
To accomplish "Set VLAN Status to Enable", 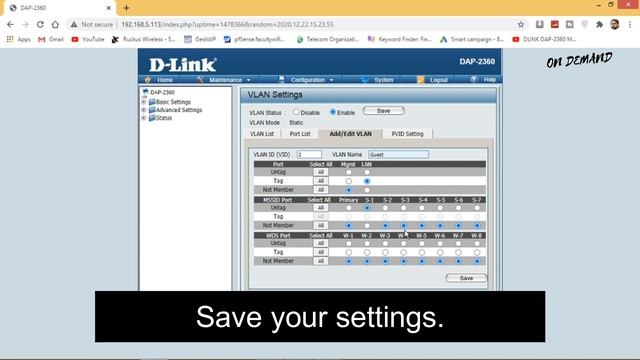I will [333, 112].
